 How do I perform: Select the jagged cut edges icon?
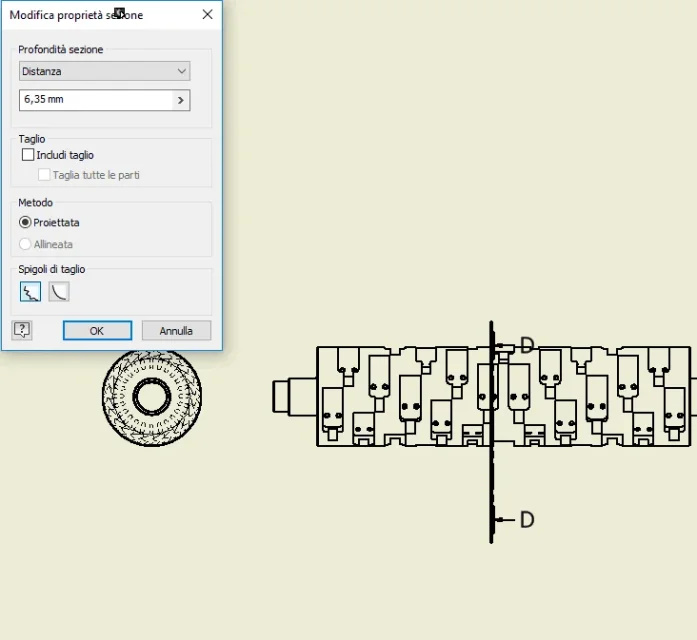coord(30,292)
